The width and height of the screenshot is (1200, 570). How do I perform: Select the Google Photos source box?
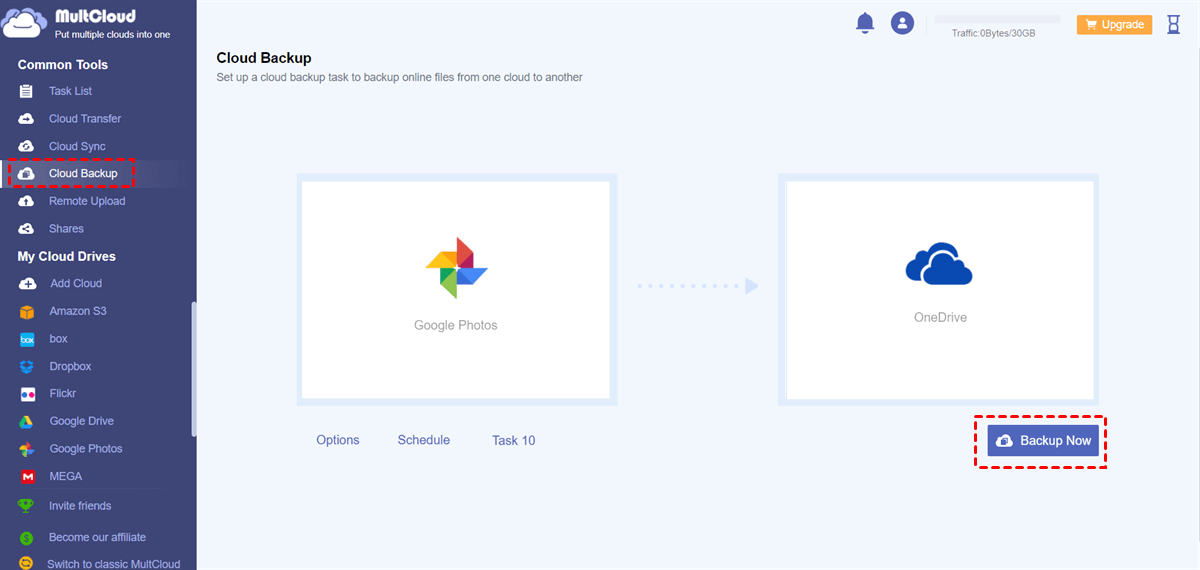[456, 289]
